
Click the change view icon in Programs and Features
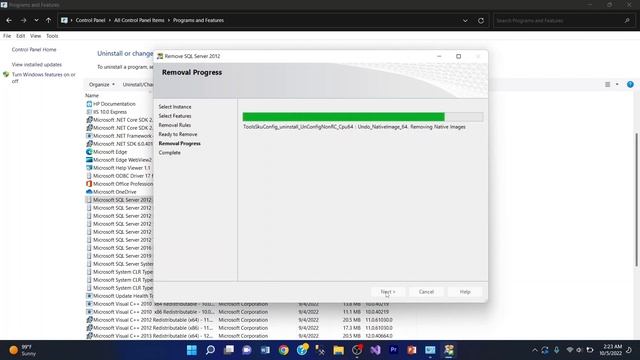(607, 84)
